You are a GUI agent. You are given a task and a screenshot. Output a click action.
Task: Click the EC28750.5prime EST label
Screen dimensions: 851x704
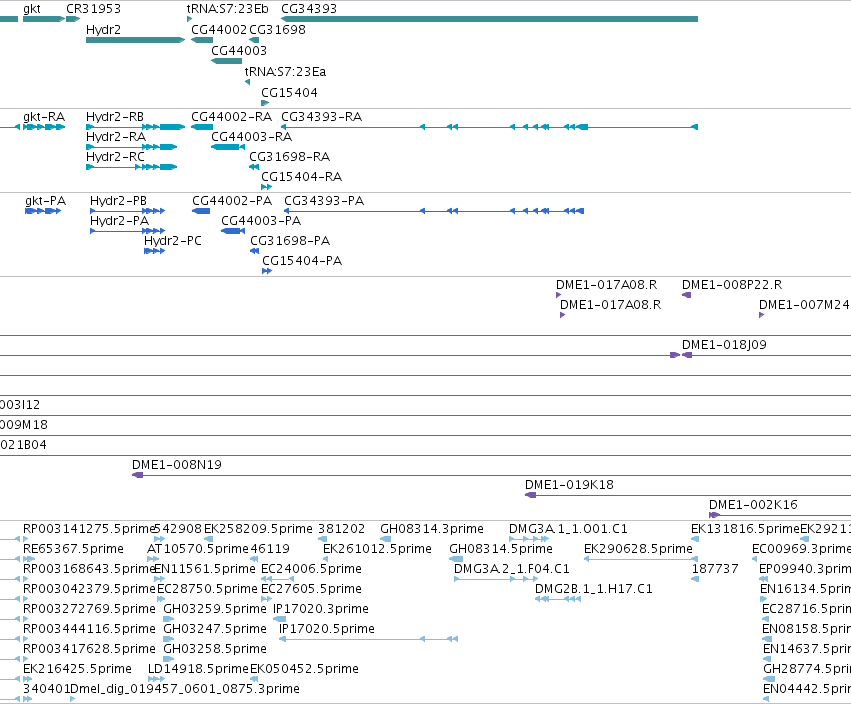[x=207, y=589]
